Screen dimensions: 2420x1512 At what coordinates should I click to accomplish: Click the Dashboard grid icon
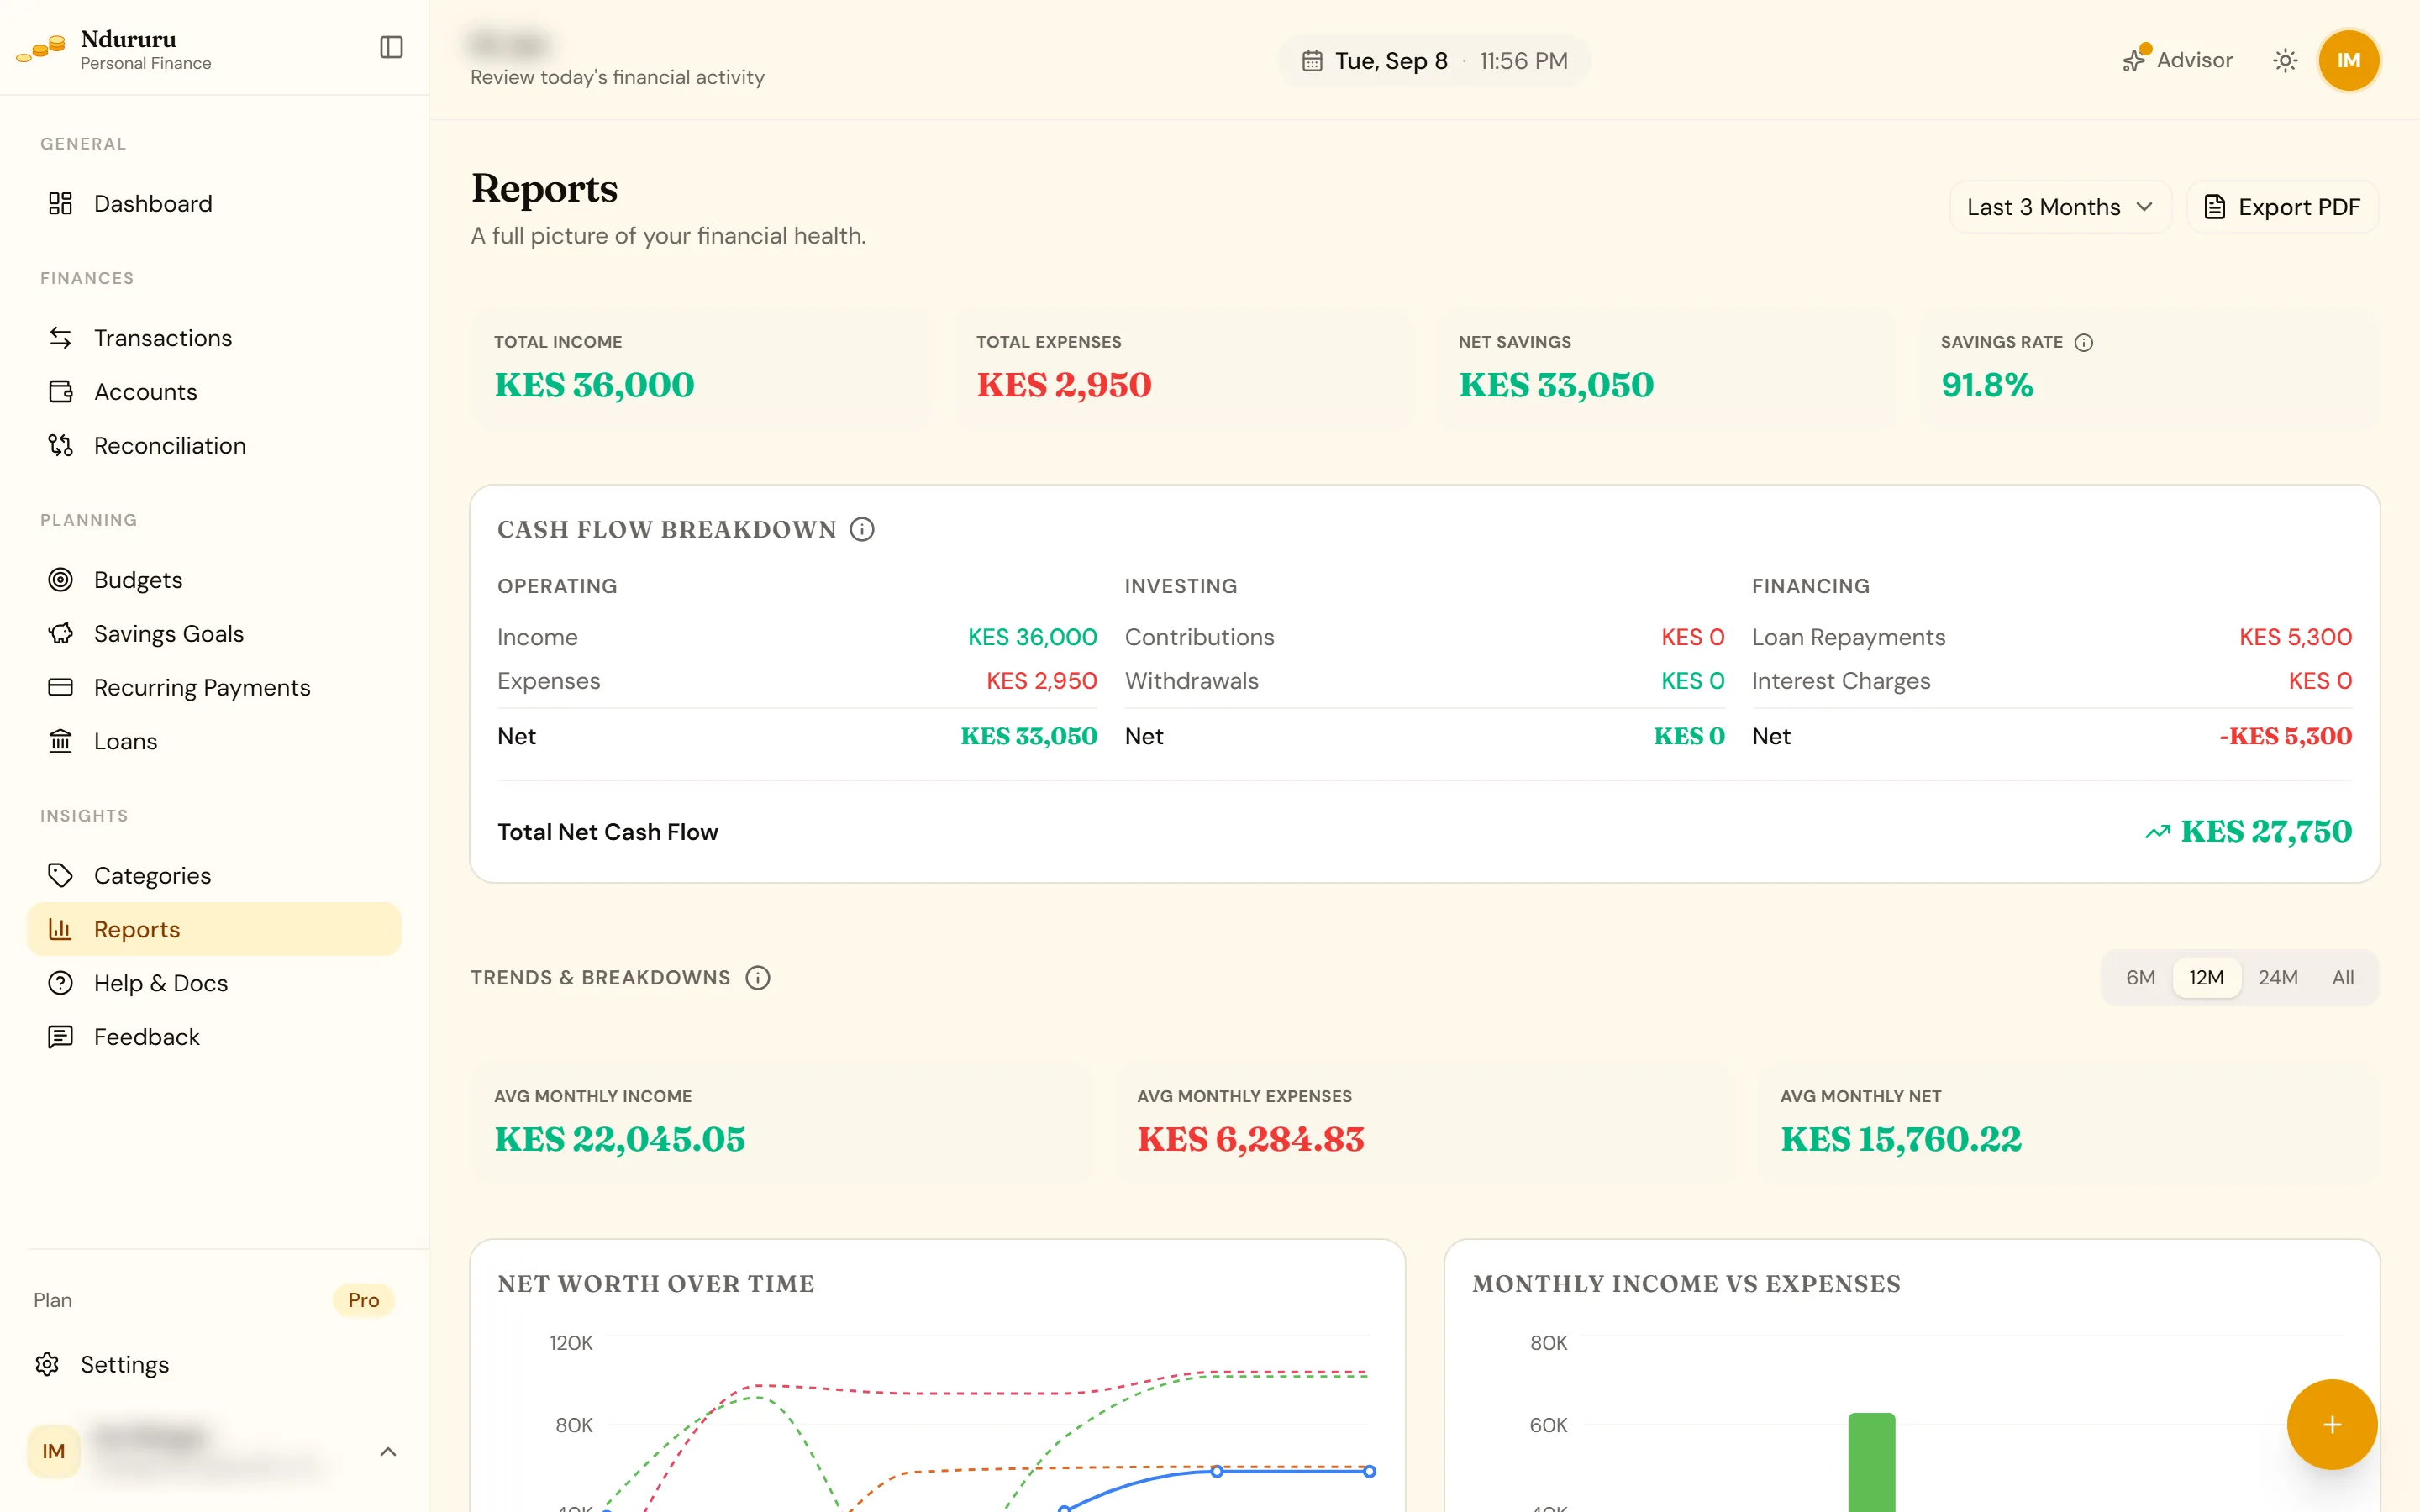(60, 204)
